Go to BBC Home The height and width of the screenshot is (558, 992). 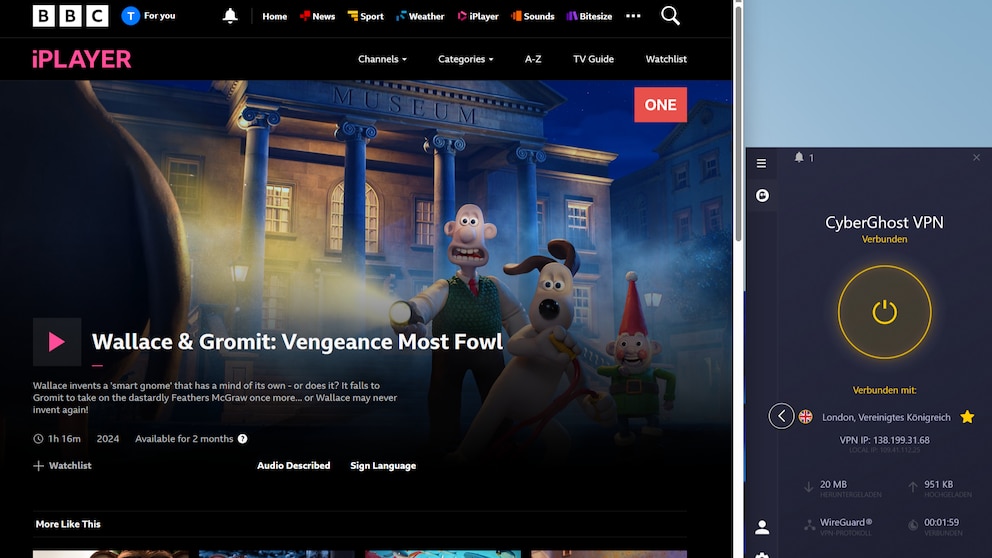[x=275, y=16]
